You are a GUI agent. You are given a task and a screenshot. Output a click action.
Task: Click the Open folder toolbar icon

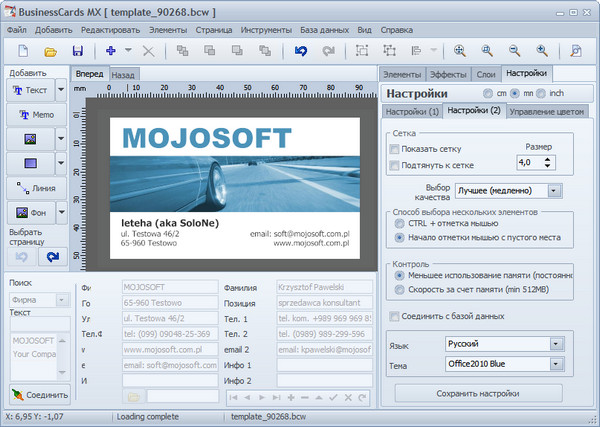50,50
